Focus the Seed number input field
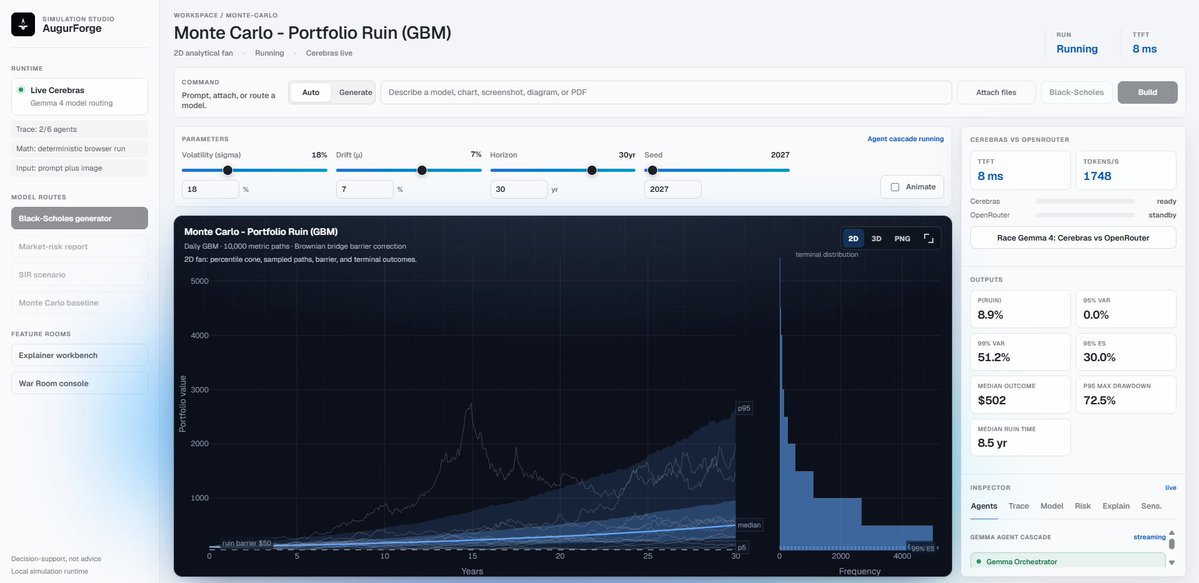This screenshot has height=583, width=1199. click(x=673, y=189)
